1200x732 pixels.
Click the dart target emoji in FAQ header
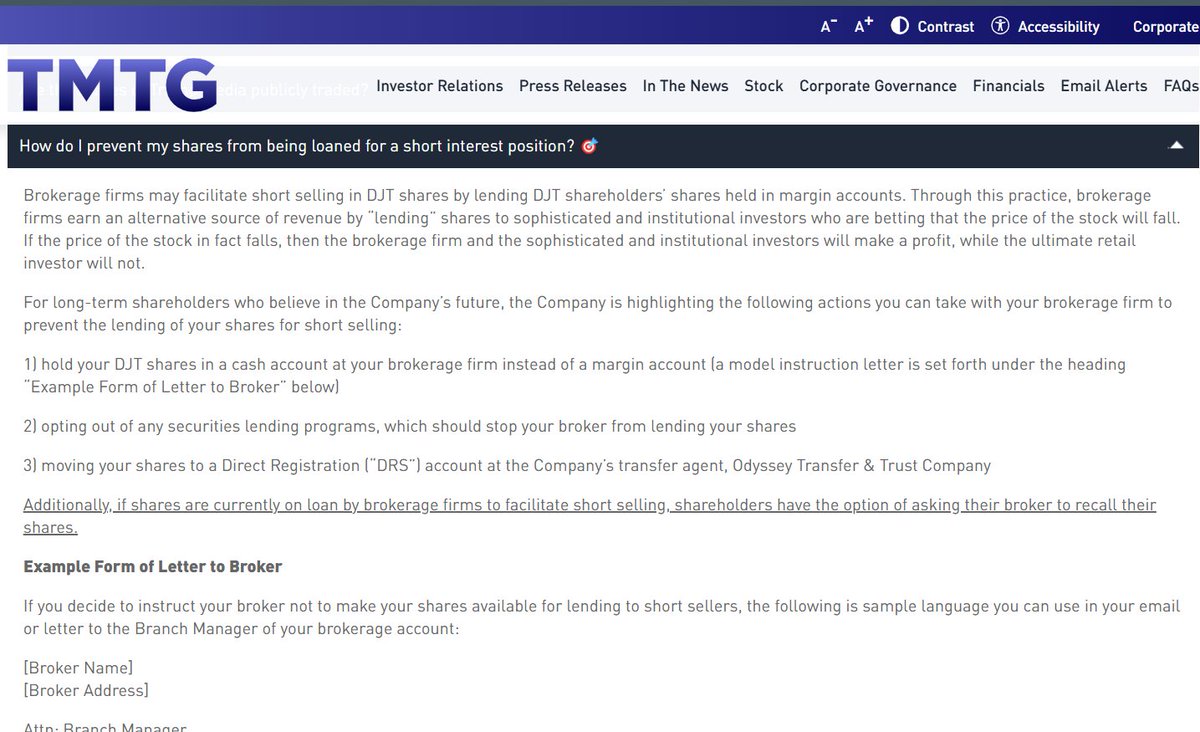point(589,146)
